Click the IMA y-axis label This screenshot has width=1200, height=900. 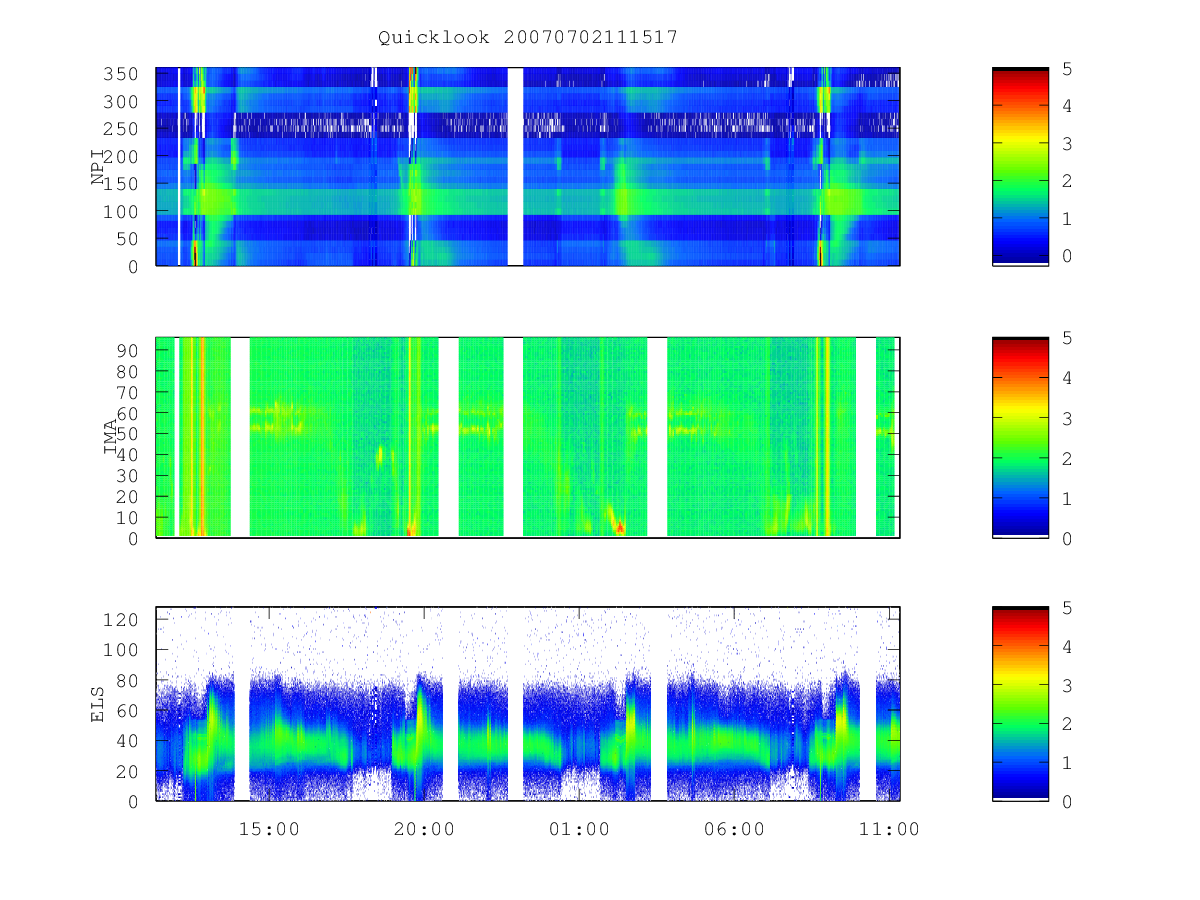(111, 437)
